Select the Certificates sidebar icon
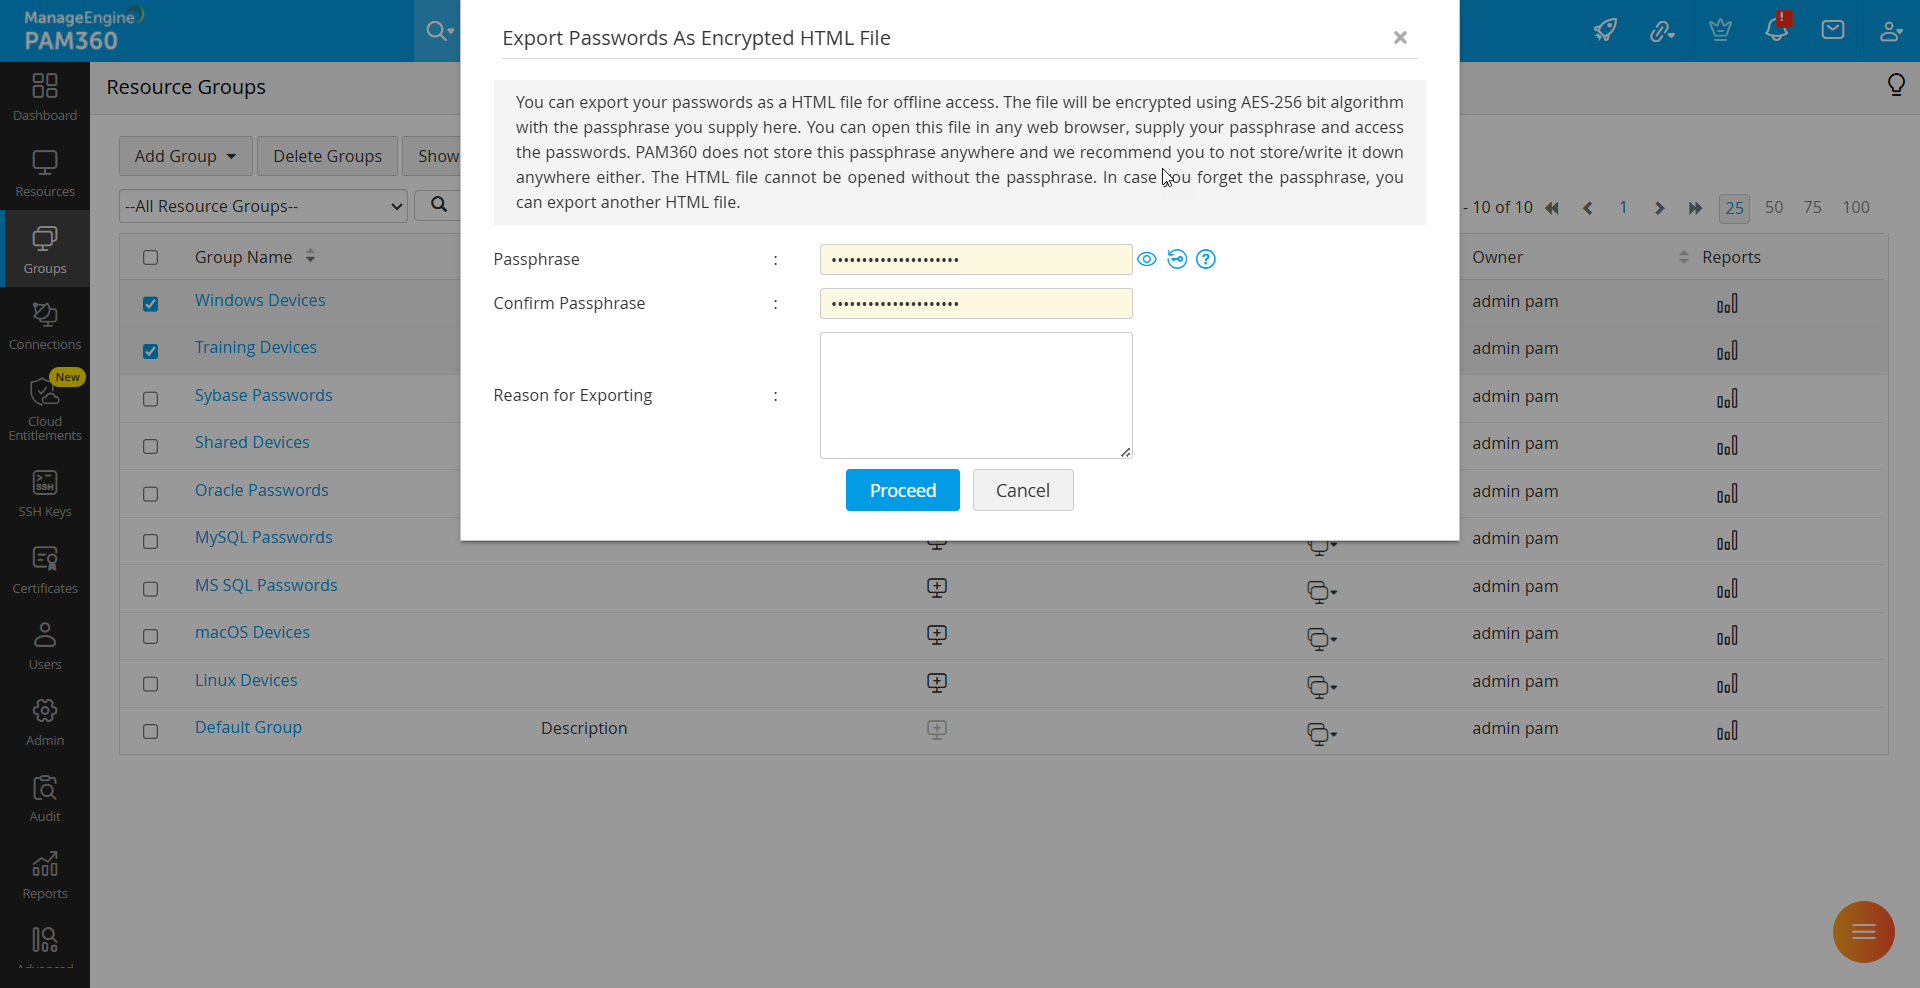Image resolution: width=1920 pixels, height=988 pixels. [x=44, y=568]
